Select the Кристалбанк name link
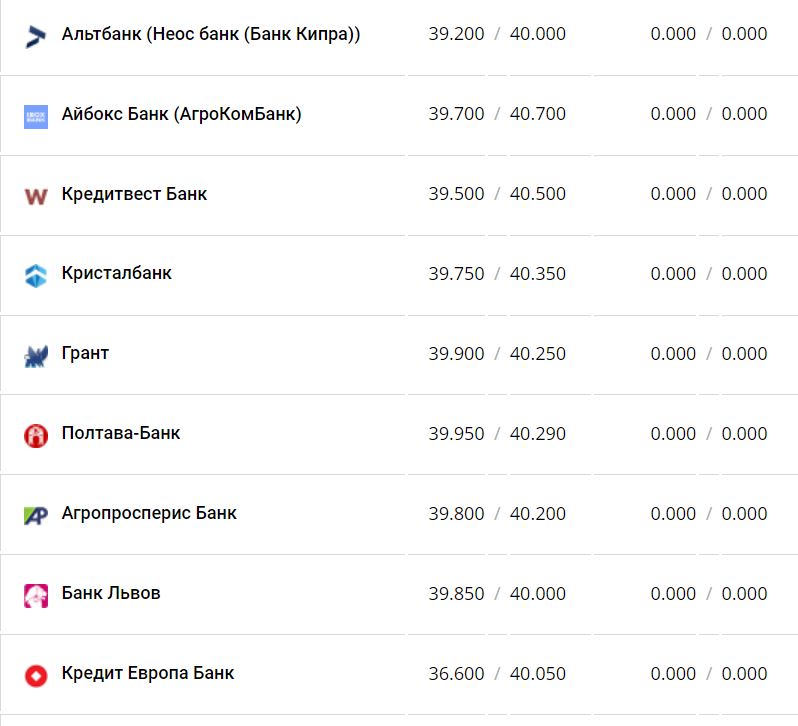798x726 pixels. (x=116, y=273)
